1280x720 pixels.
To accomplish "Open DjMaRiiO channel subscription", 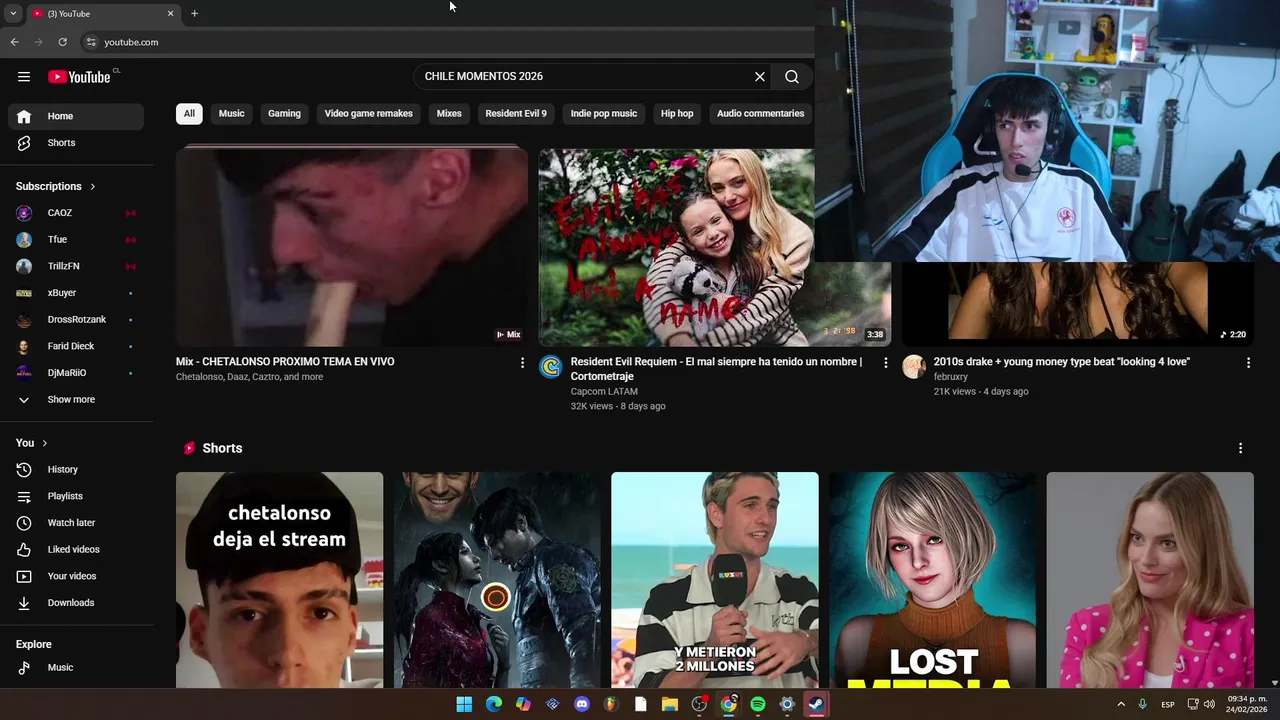I will tap(76, 373).
